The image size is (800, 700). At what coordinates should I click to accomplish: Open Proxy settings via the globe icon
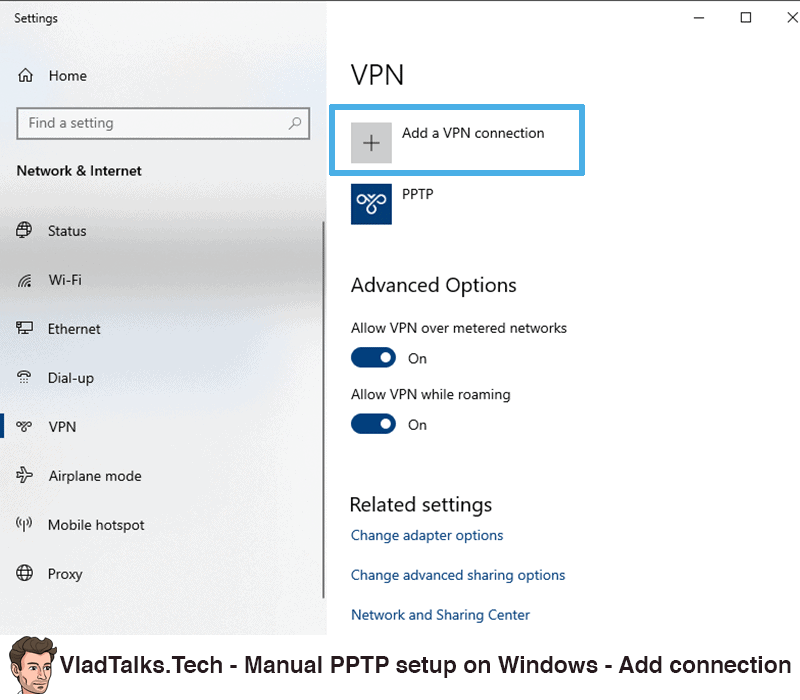point(24,573)
